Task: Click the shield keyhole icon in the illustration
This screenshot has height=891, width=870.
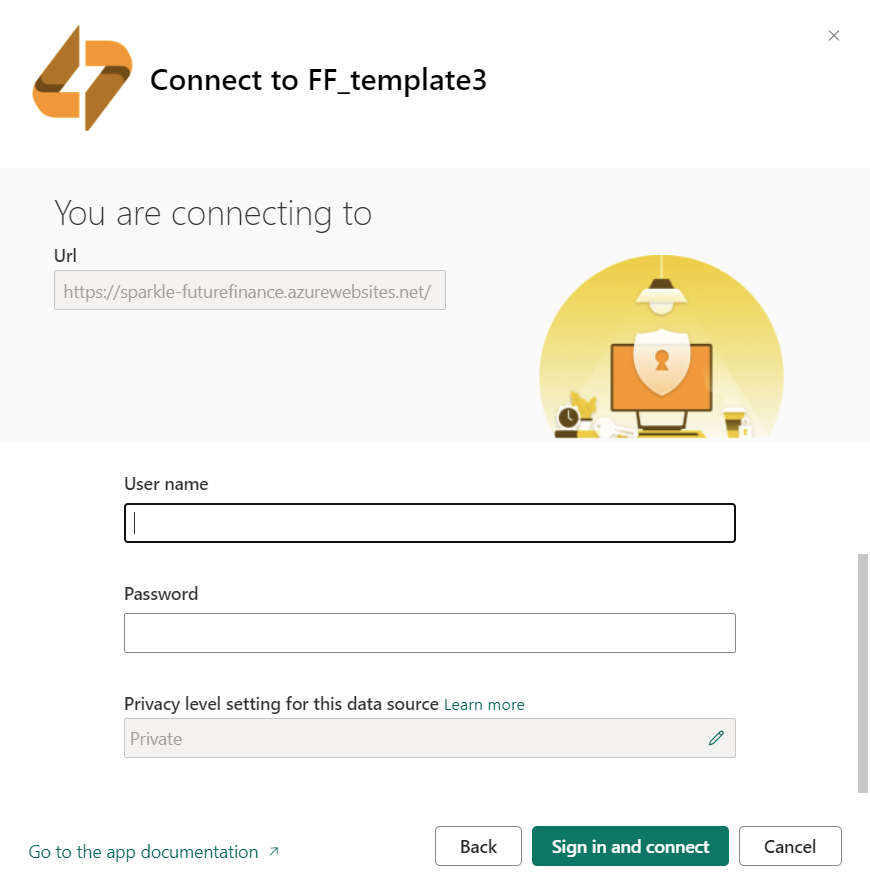Action: click(661, 361)
